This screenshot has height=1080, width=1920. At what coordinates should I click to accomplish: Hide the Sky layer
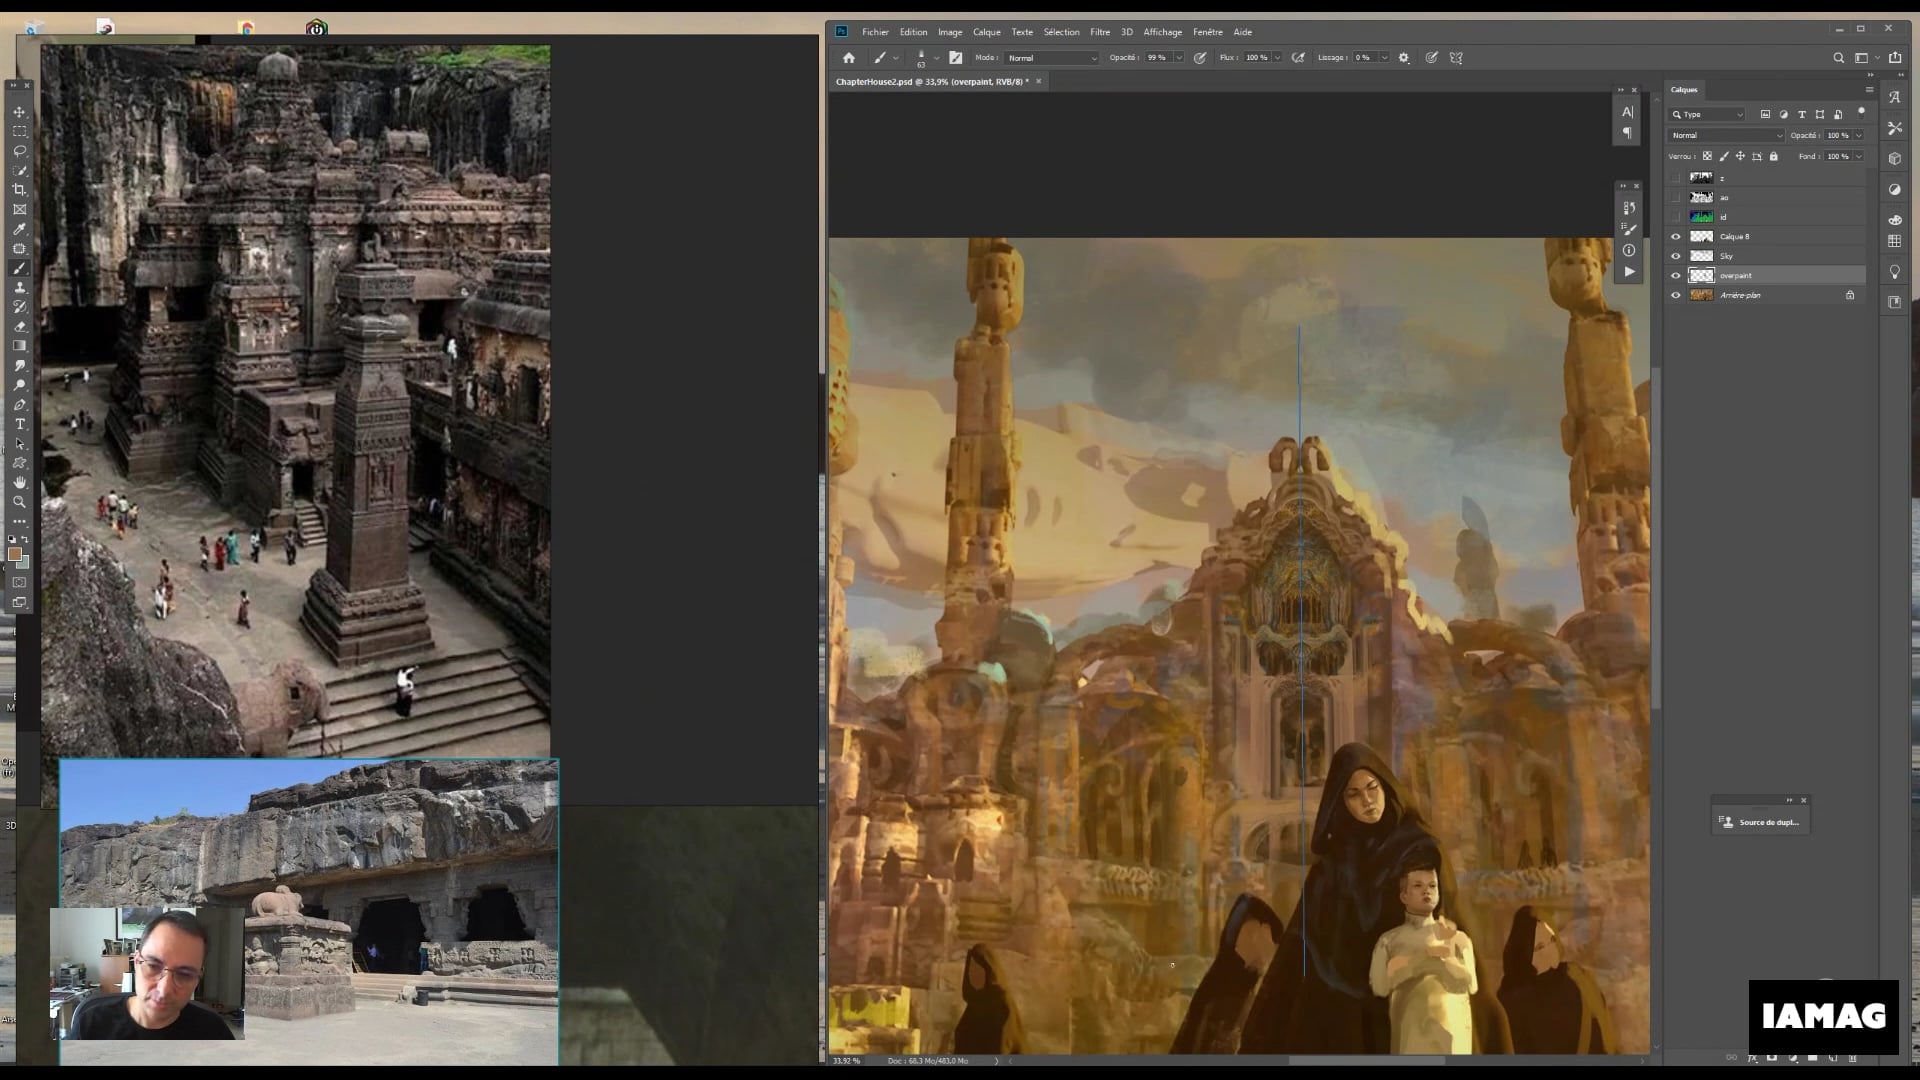[x=1676, y=256]
